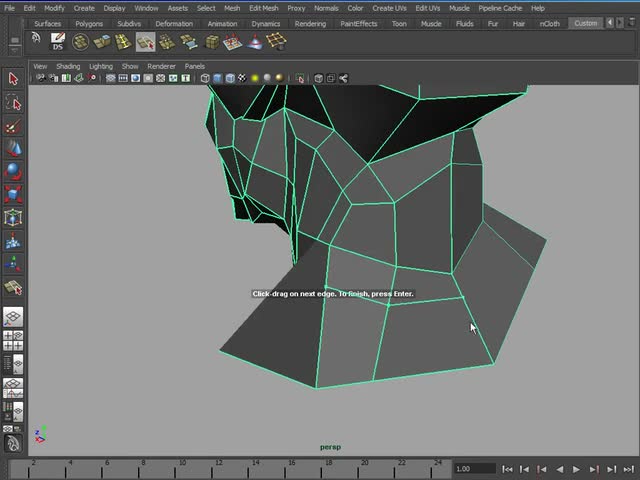This screenshot has height=480, width=640.
Task: Toggle use-all-lights yellow sphere icon
Action: [255, 78]
